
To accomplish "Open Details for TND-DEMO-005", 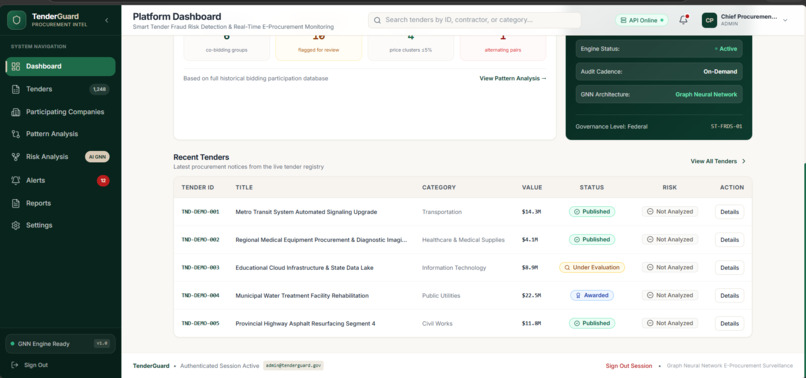I will click(x=729, y=323).
